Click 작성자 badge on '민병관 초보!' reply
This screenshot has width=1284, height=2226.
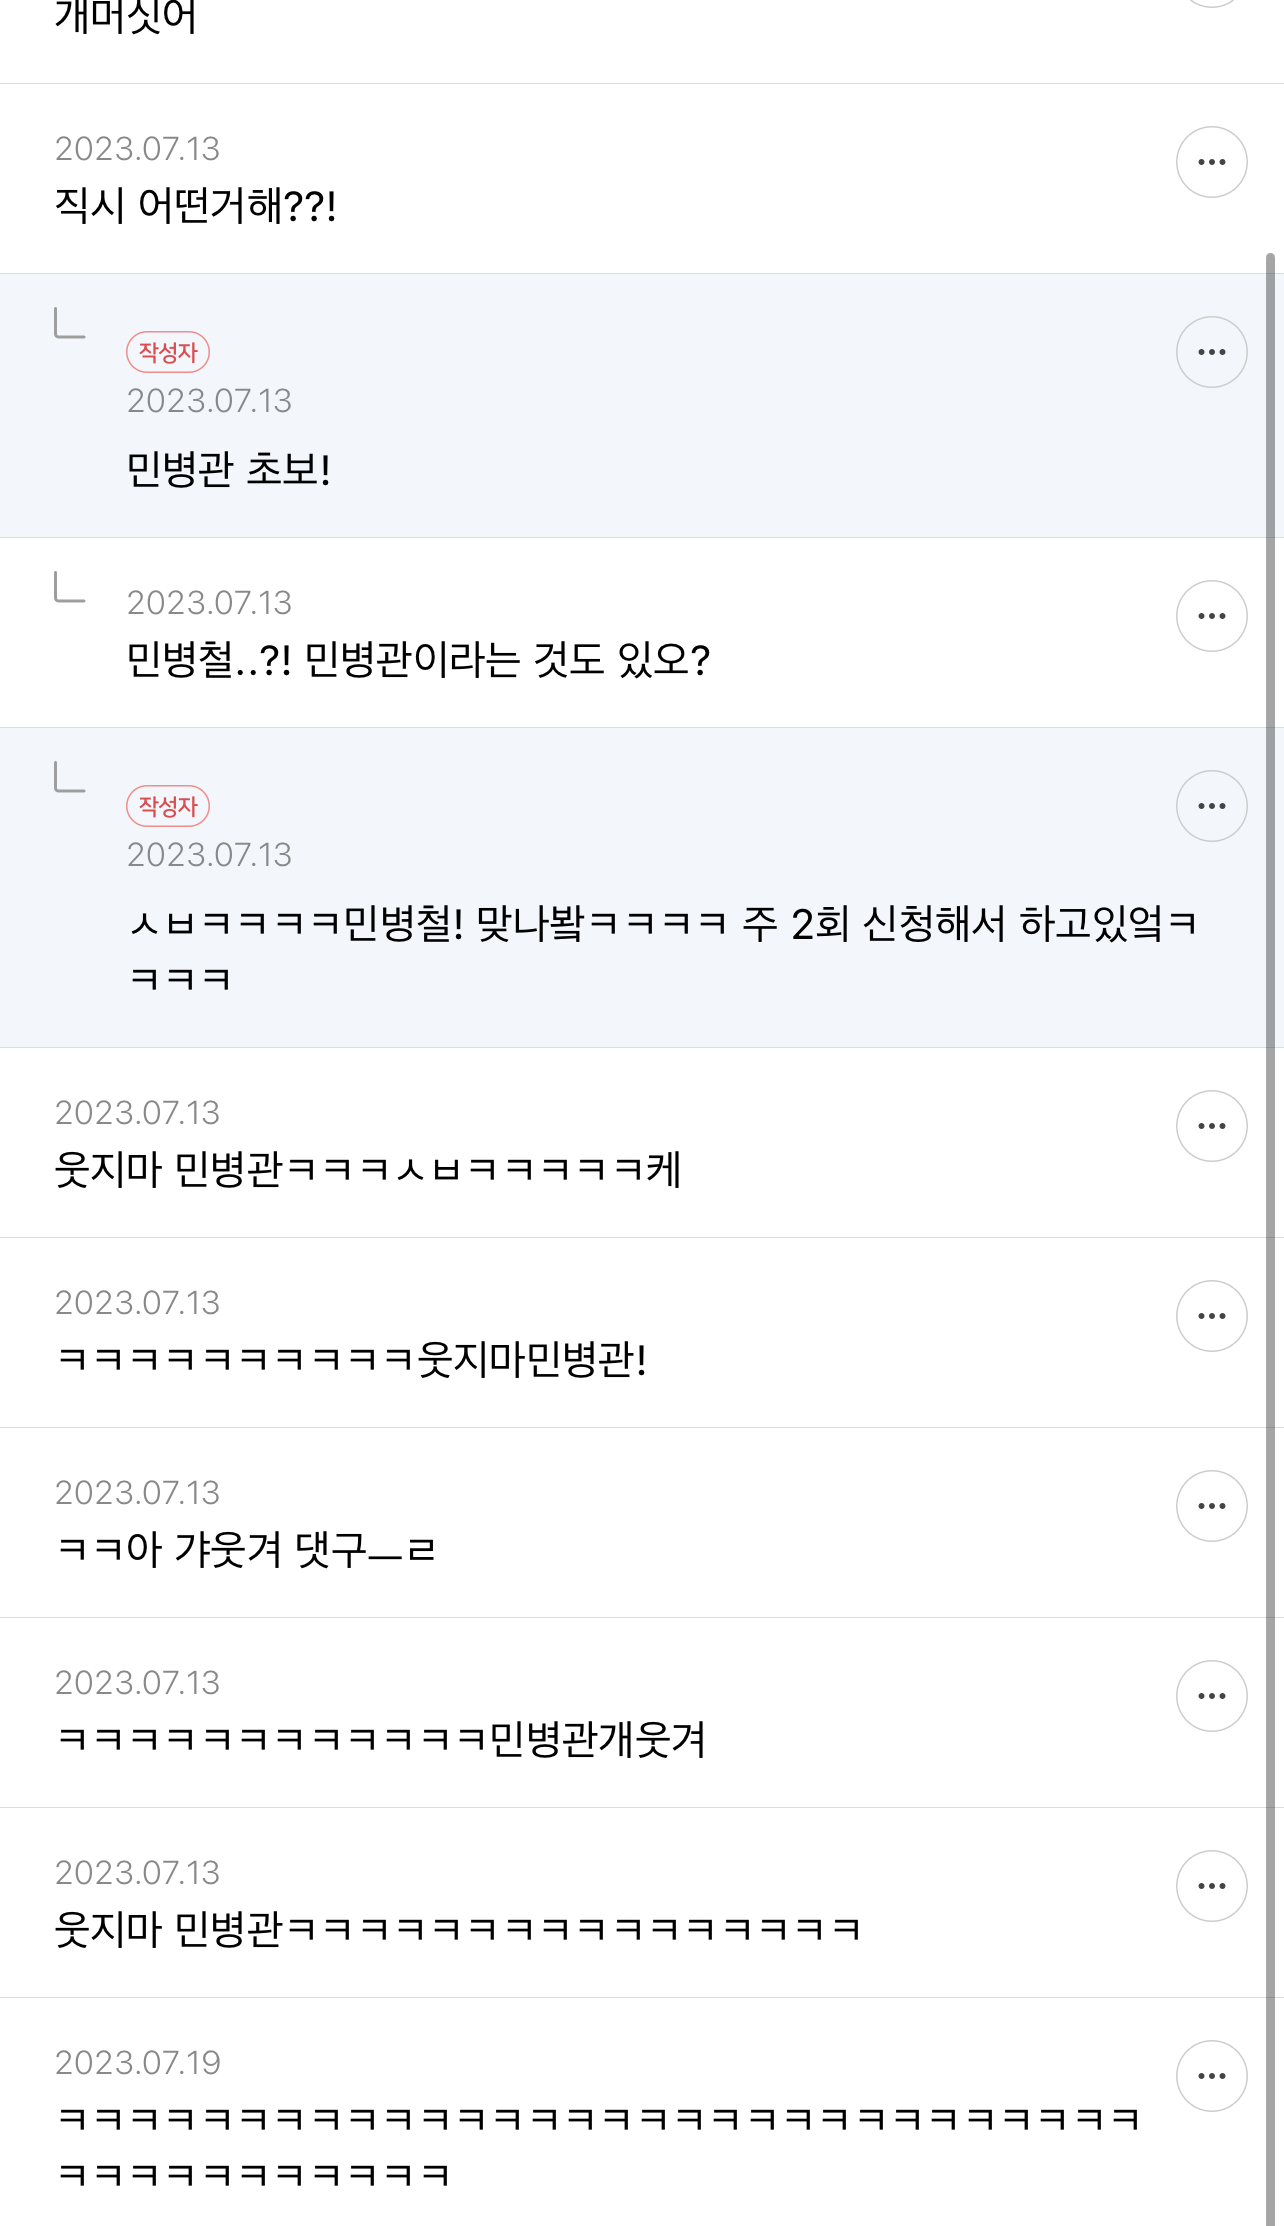pyautogui.click(x=168, y=352)
